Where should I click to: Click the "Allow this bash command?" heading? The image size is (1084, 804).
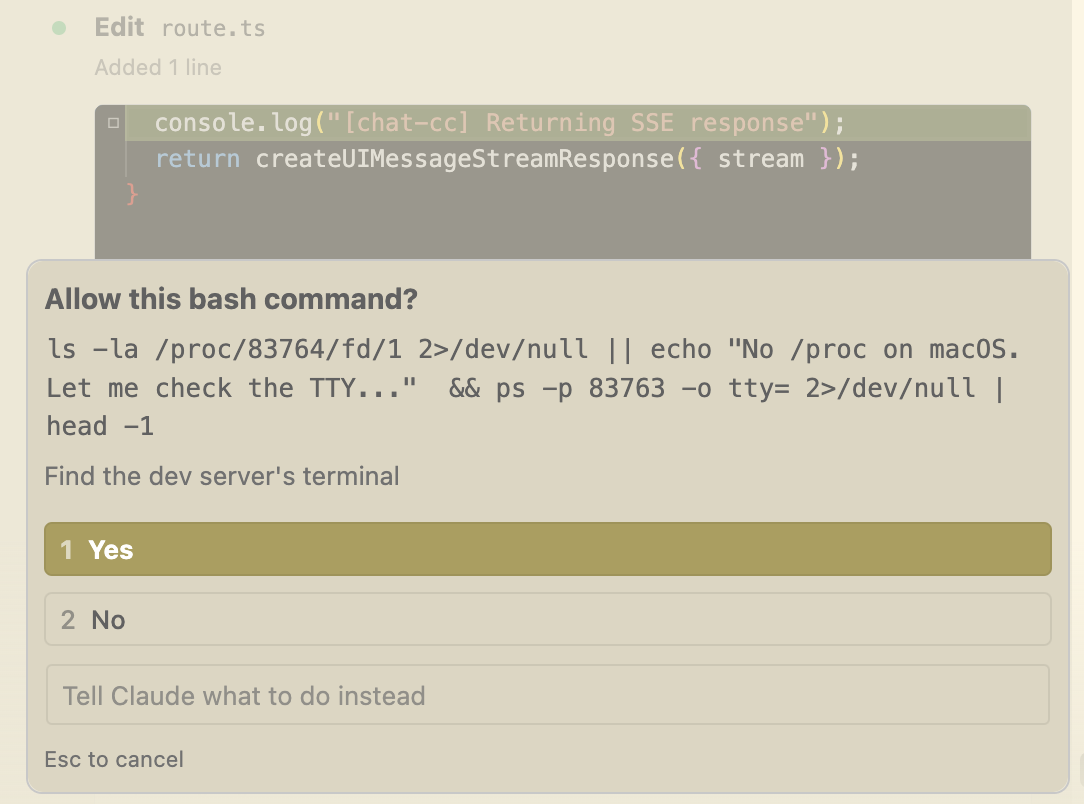coord(231,299)
